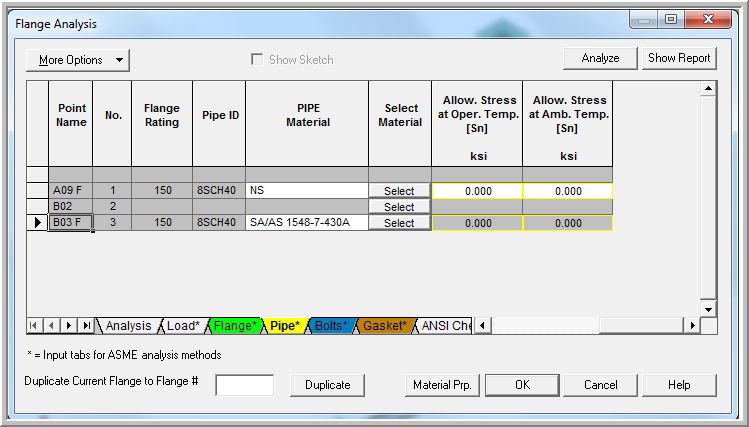The height and width of the screenshot is (427, 749).
Task: Click the Duplicate button
Action: [327, 385]
